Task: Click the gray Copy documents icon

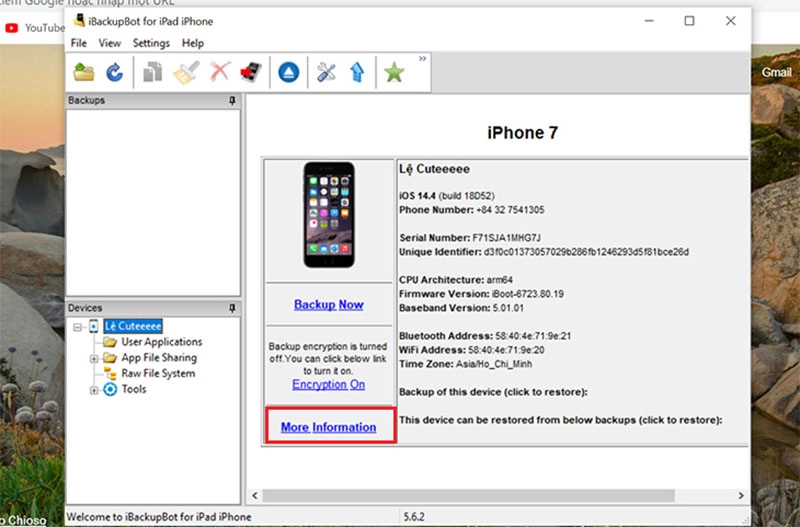Action: click(153, 72)
